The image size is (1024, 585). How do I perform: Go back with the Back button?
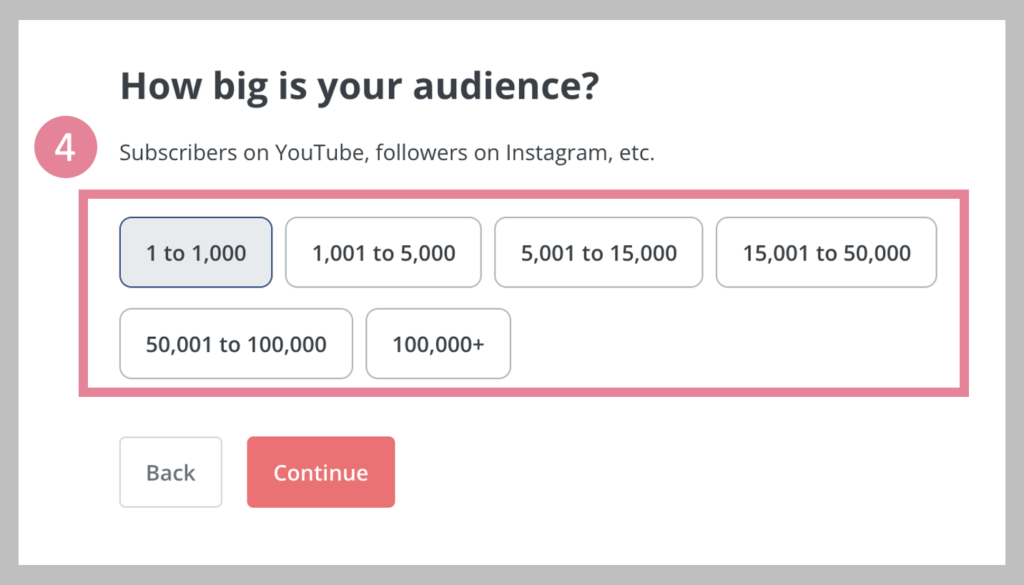(171, 472)
